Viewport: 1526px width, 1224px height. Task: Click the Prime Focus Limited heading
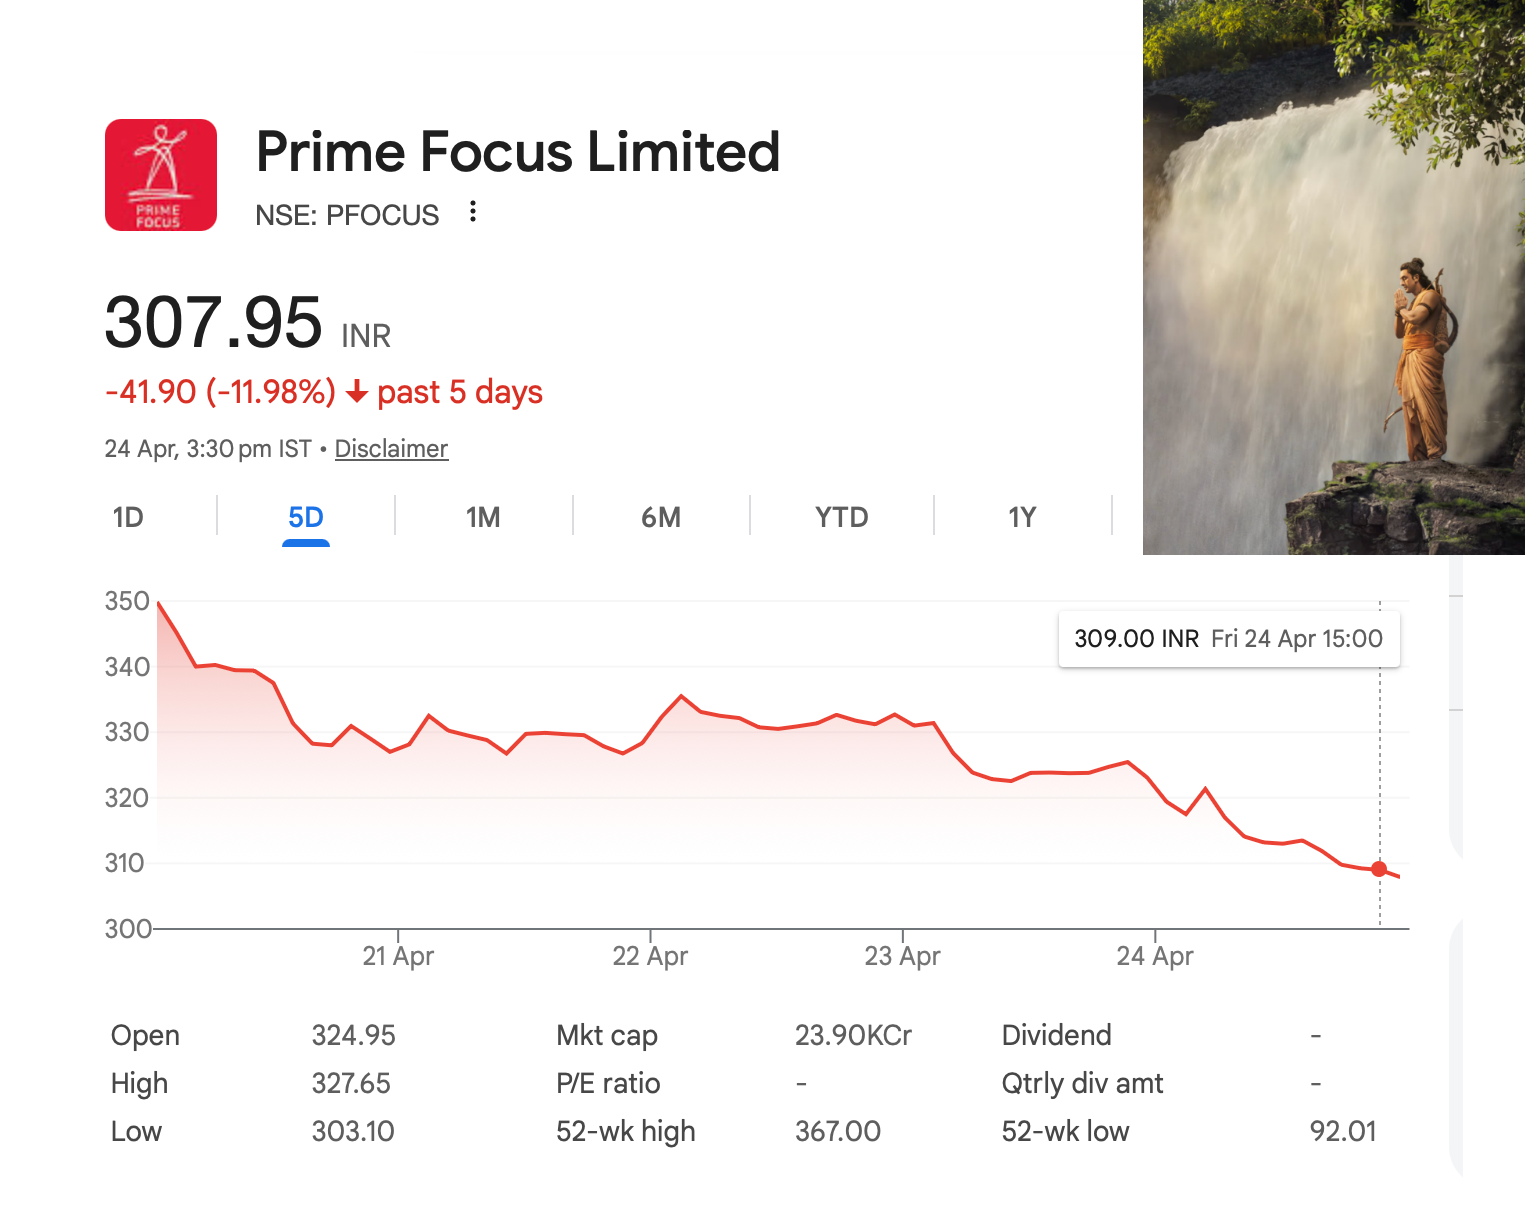coord(517,152)
